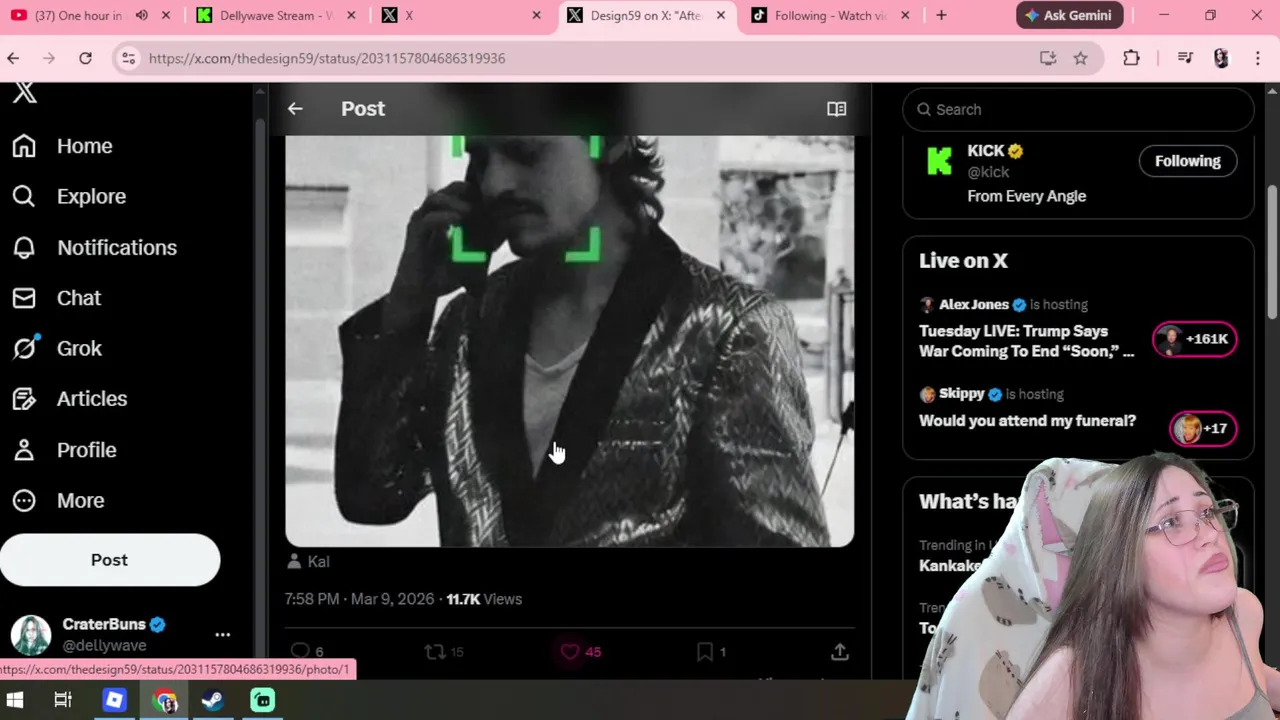This screenshot has width=1280, height=720.
Task: Bookmark this page with the star
Action: 1080,58
